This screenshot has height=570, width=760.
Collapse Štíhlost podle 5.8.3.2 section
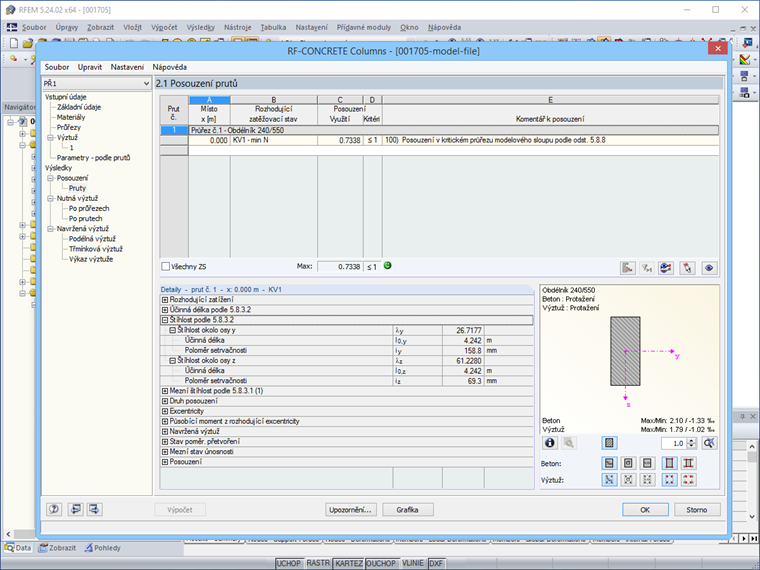click(x=165, y=320)
